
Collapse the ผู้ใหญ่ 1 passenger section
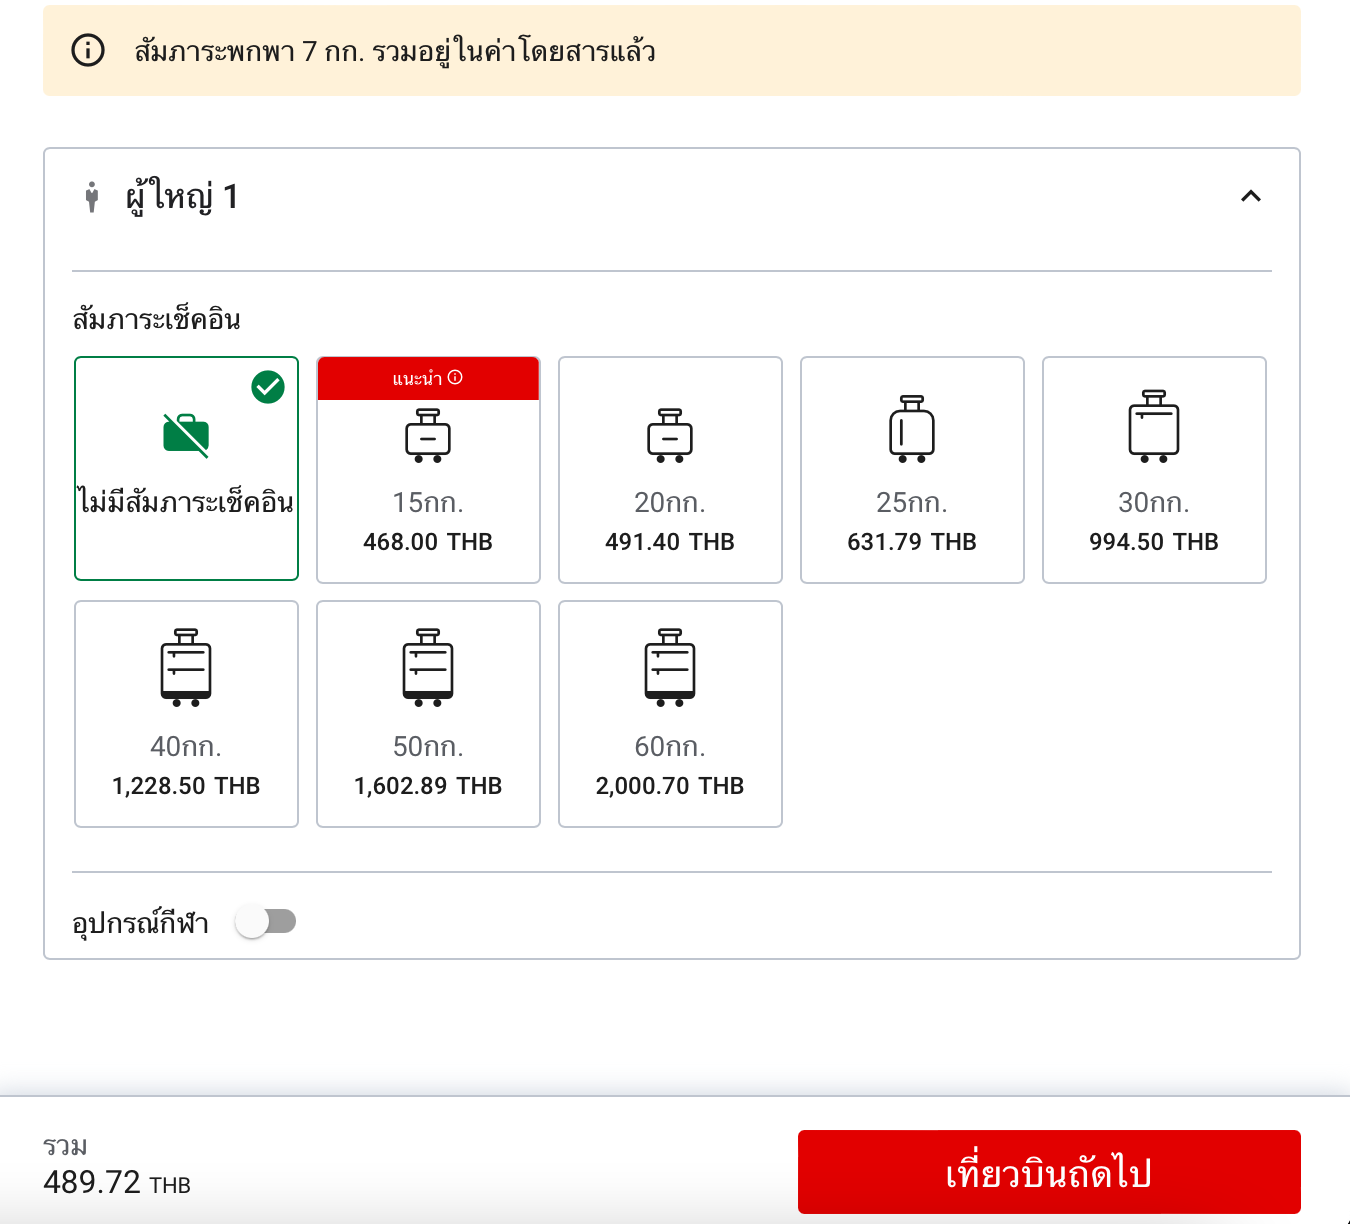tap(1251, 196)
